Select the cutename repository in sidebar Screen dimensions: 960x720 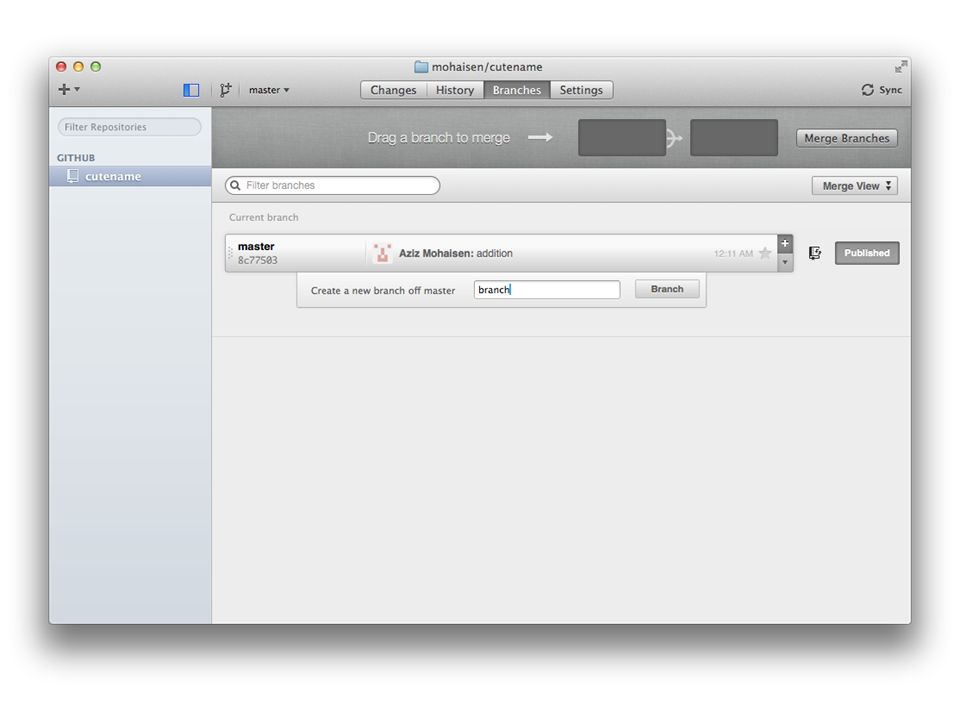130,176
